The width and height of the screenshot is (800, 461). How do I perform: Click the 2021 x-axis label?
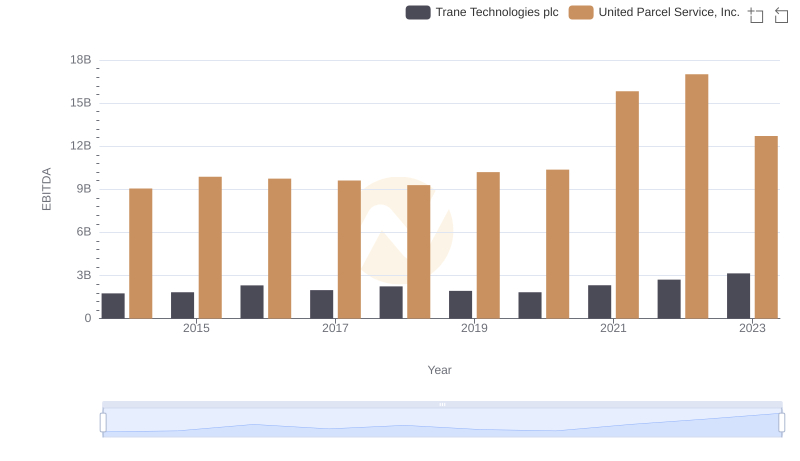point(613,328)
